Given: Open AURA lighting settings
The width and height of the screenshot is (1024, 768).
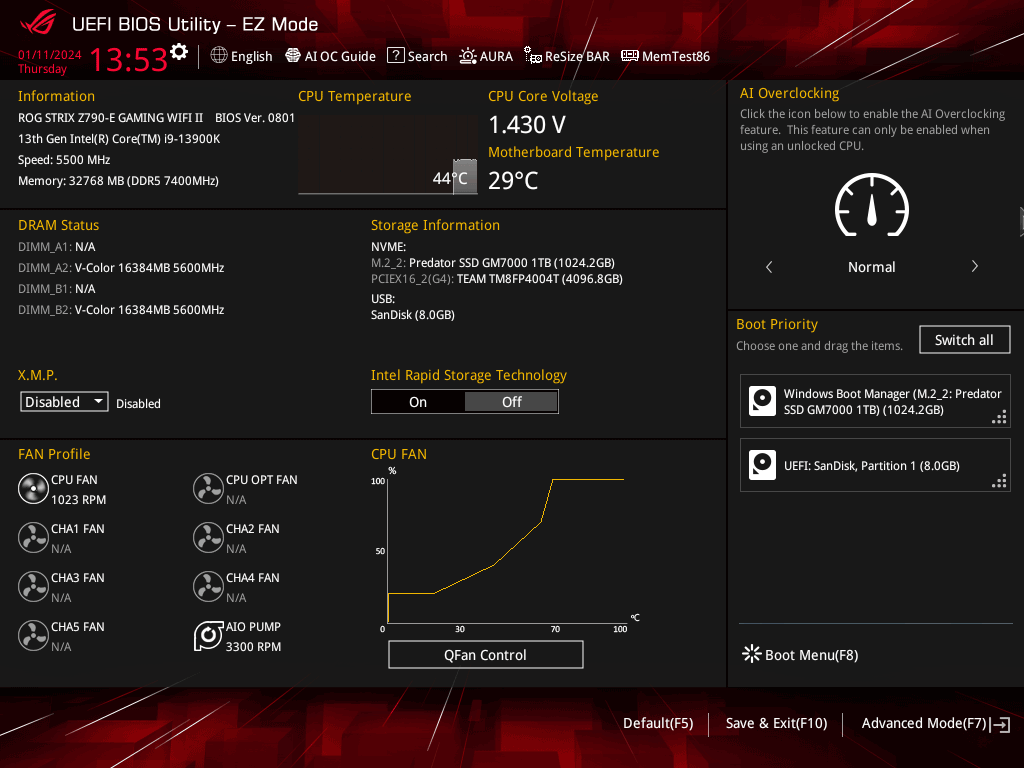Looking at the screenshot, I should (486, 56).
